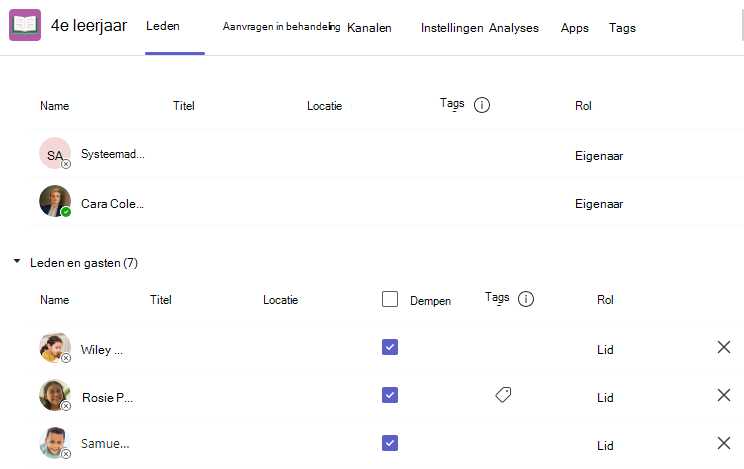Click the Cara Cole... name

pos(112,204)
